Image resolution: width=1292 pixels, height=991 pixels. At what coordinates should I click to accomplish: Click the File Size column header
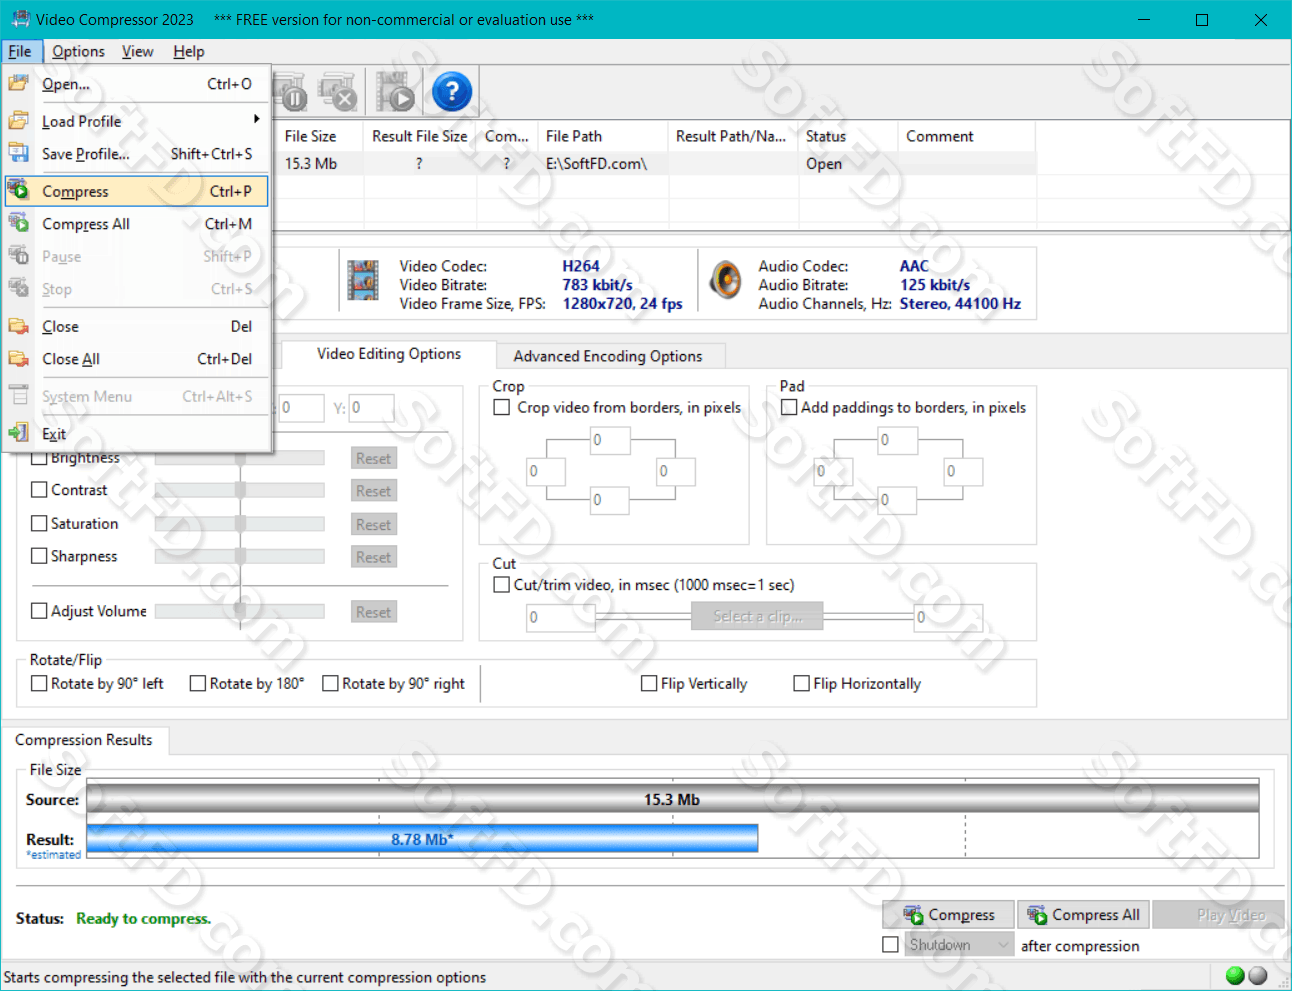pos(320,136)
